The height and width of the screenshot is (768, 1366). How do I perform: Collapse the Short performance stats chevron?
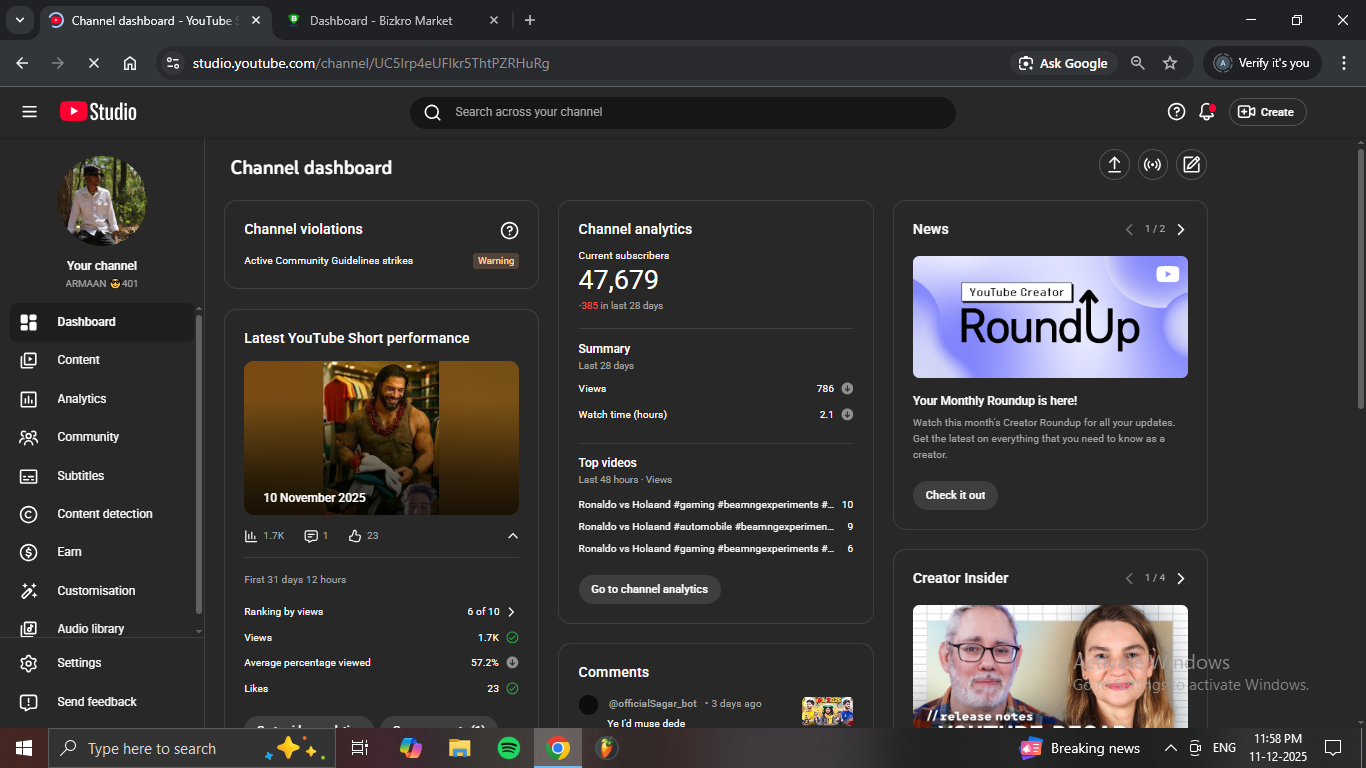pos(512,536)
